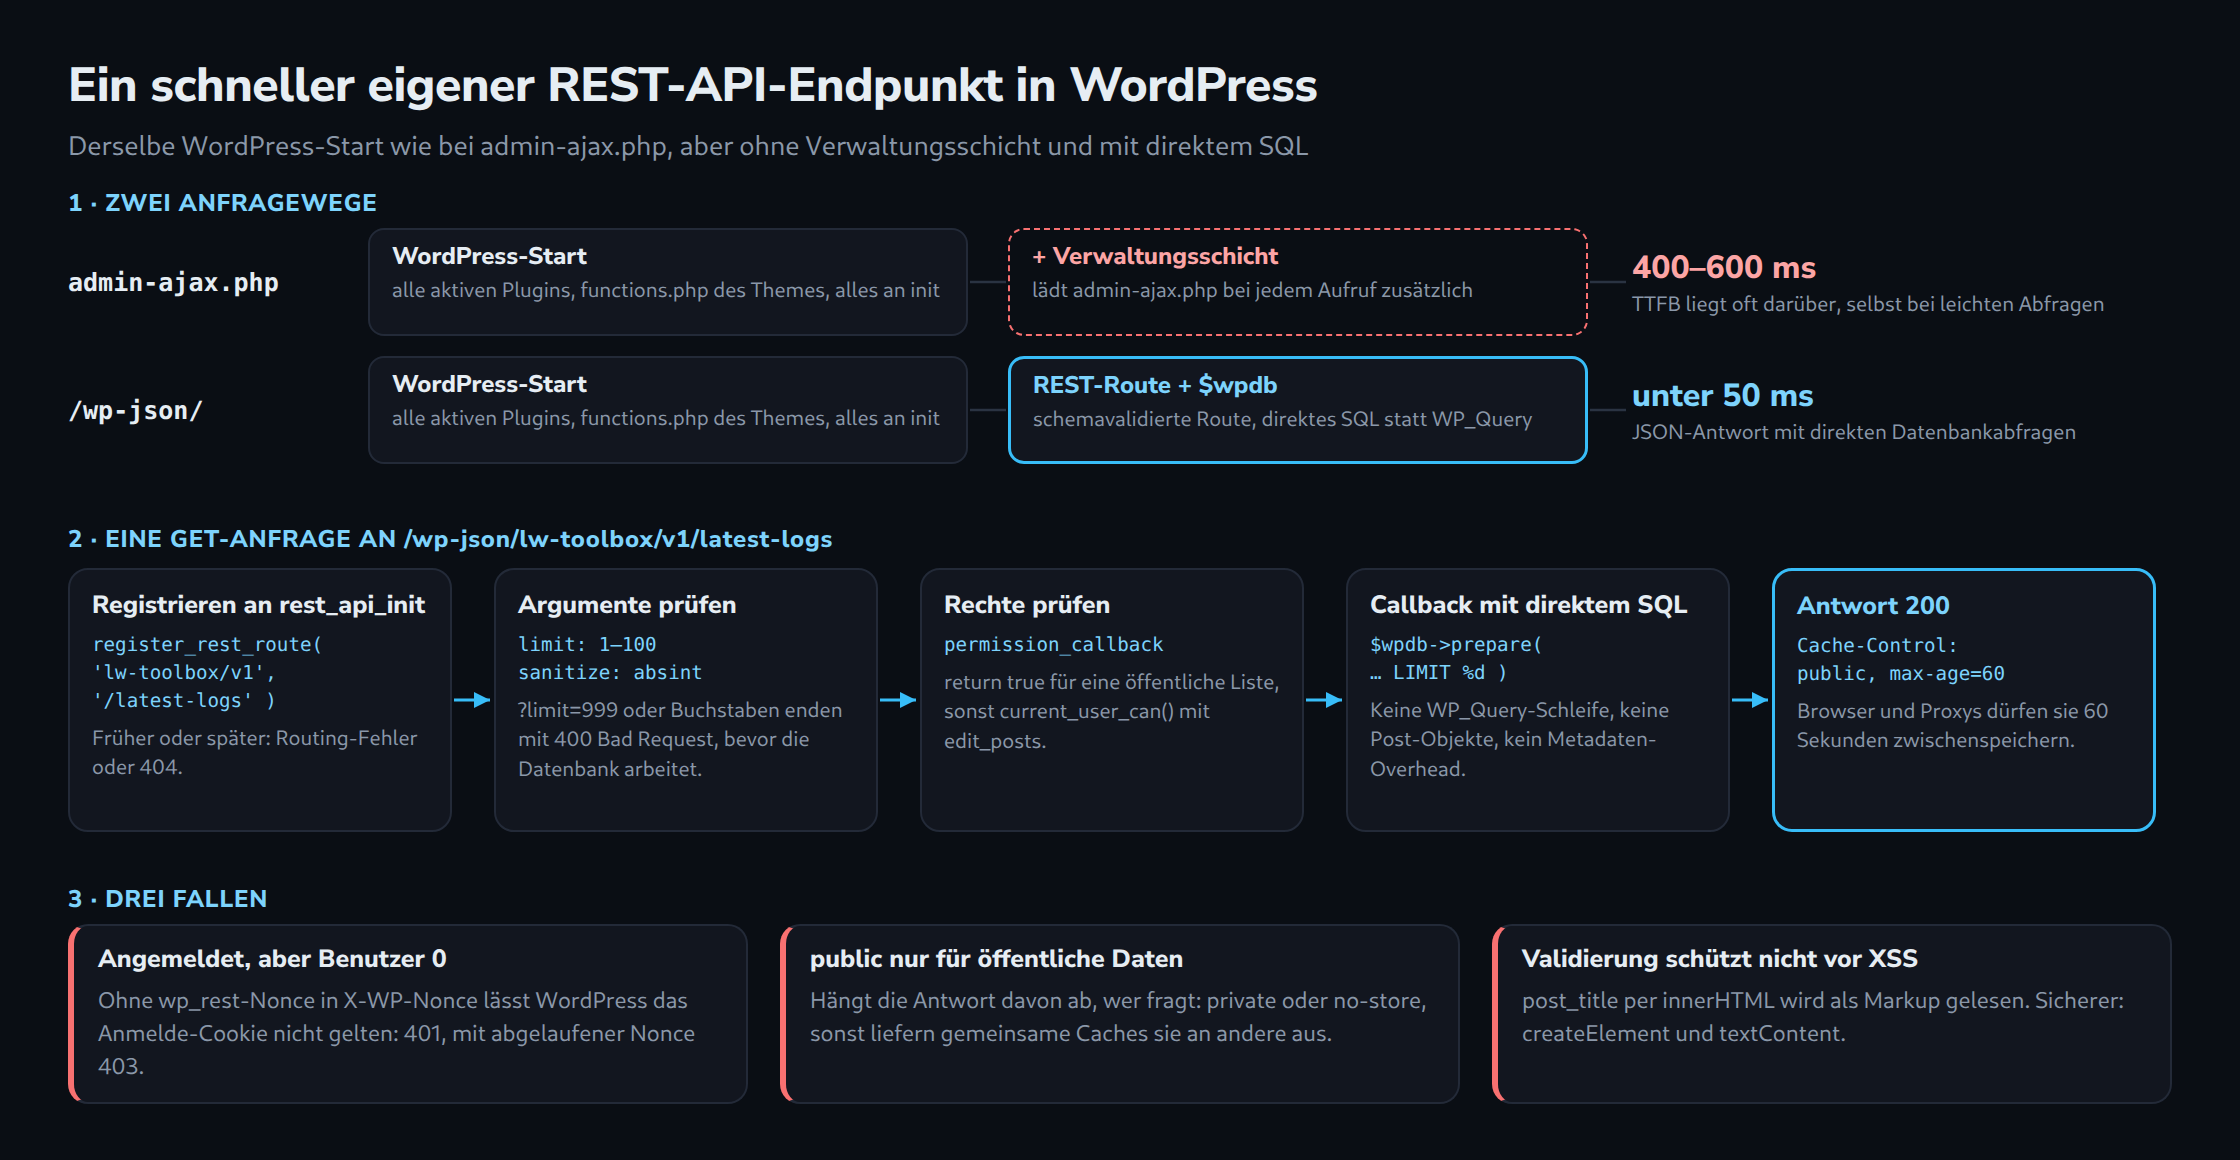Select the highlighted 'Antwort 200' card
2240x1160 pixels.
[1964, 700]
